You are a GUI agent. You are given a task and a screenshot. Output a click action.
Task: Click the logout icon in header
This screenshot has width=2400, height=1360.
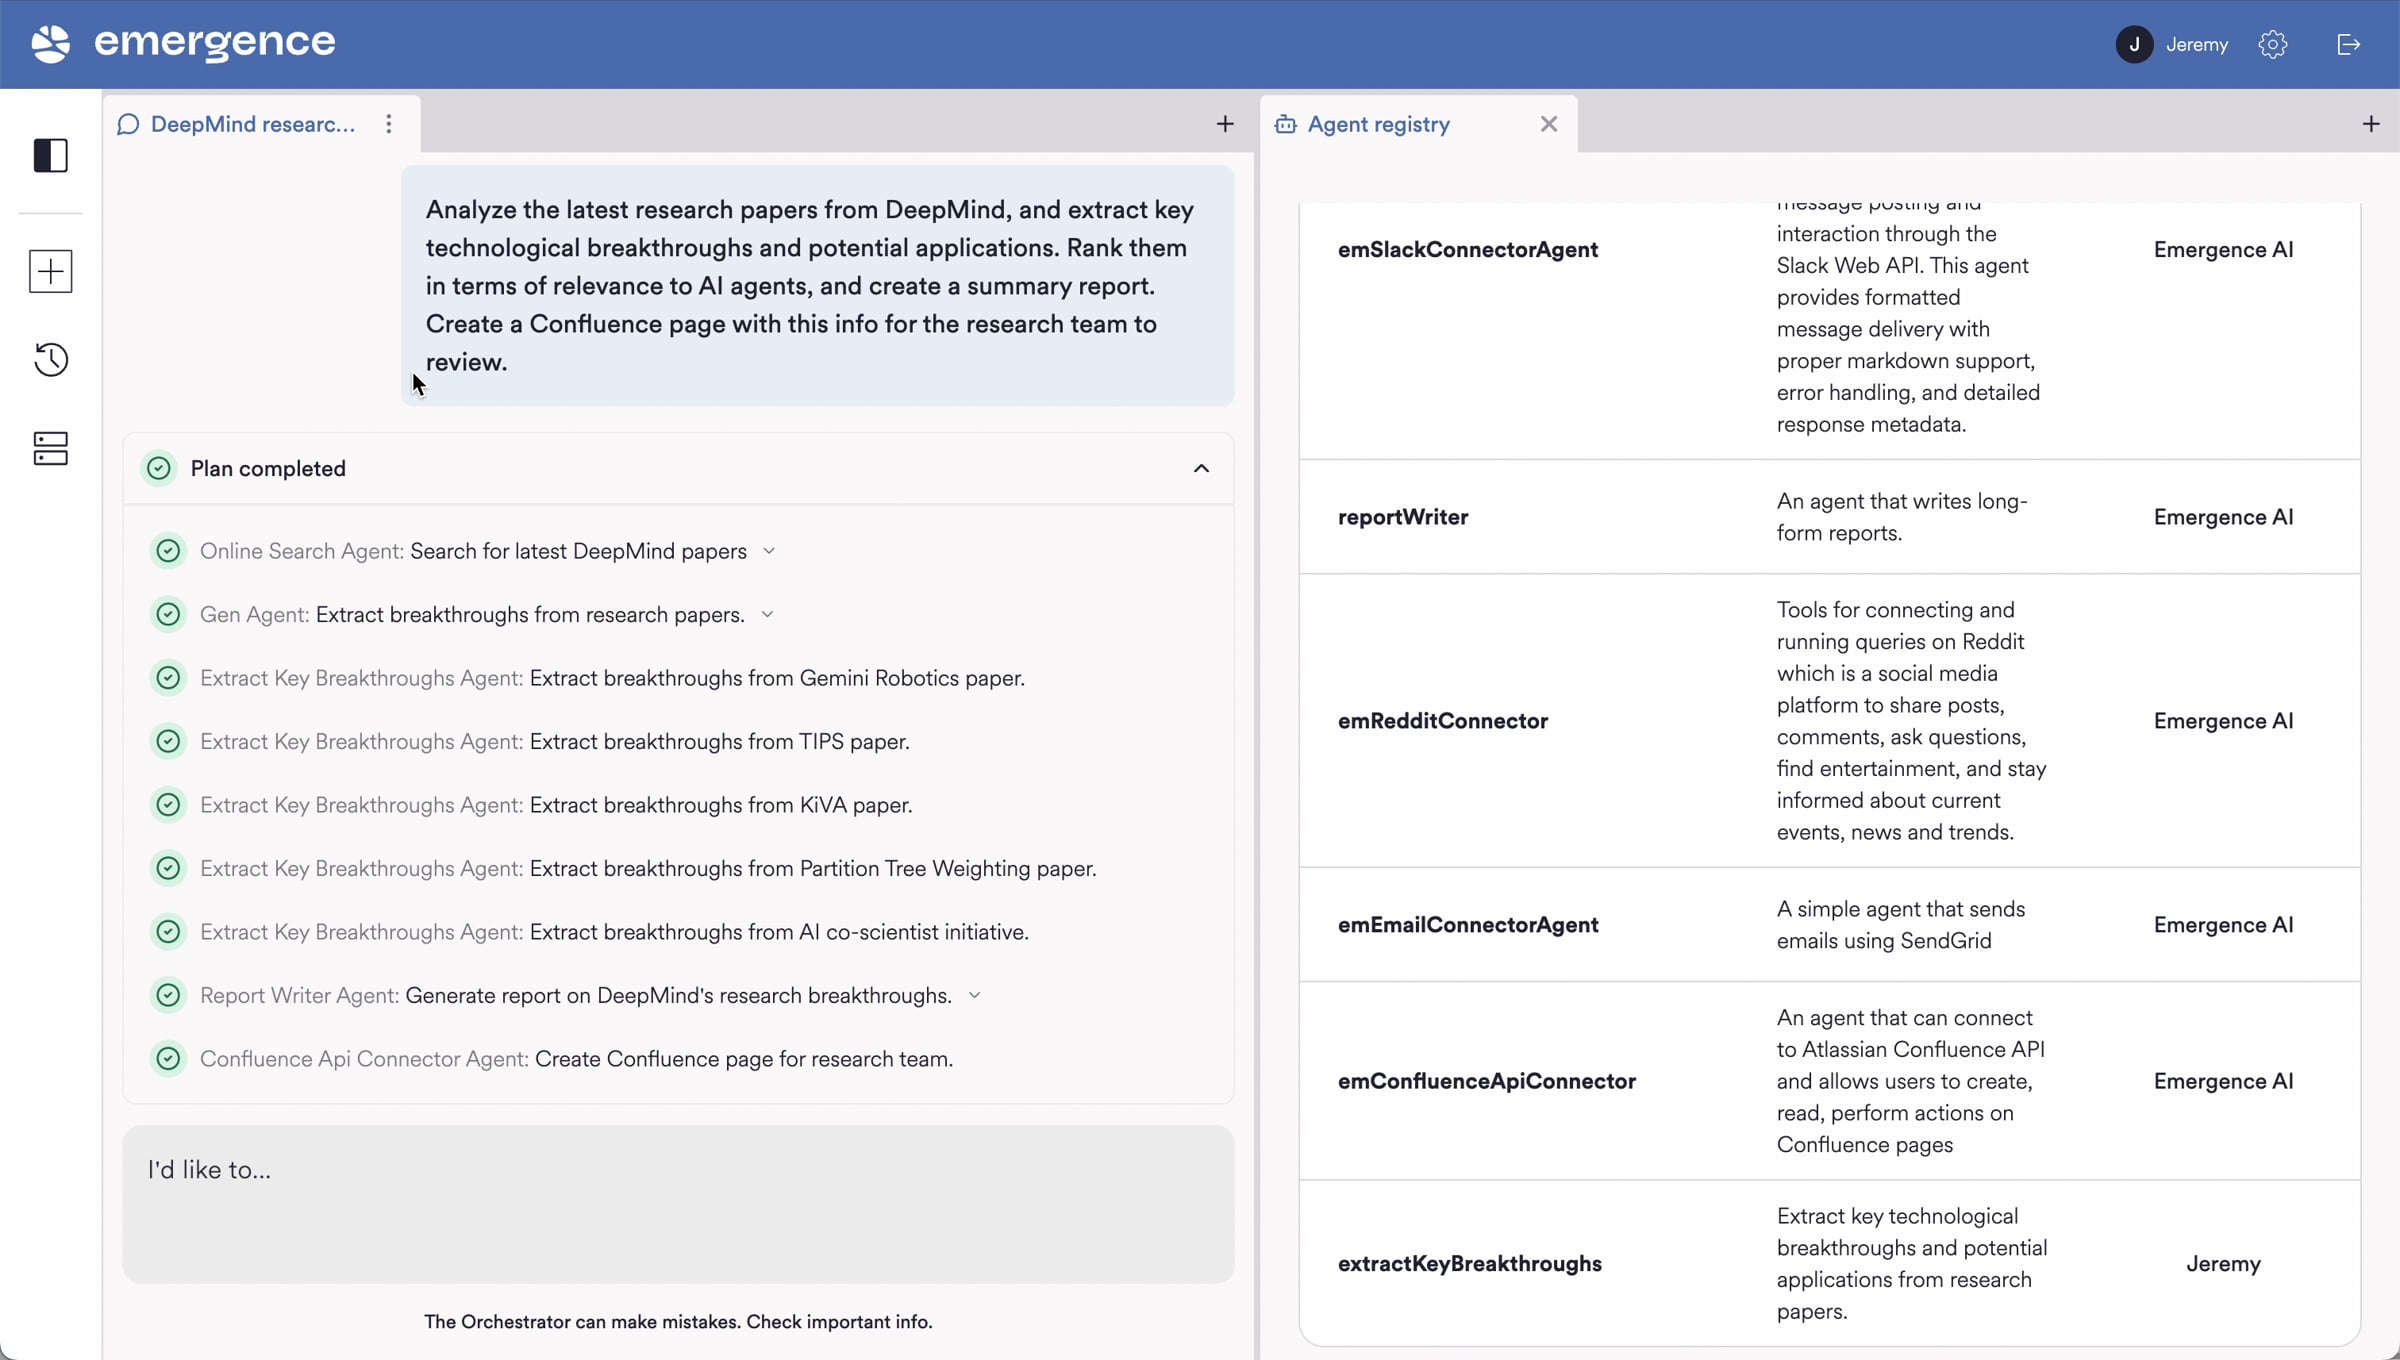pos(2348,44)
